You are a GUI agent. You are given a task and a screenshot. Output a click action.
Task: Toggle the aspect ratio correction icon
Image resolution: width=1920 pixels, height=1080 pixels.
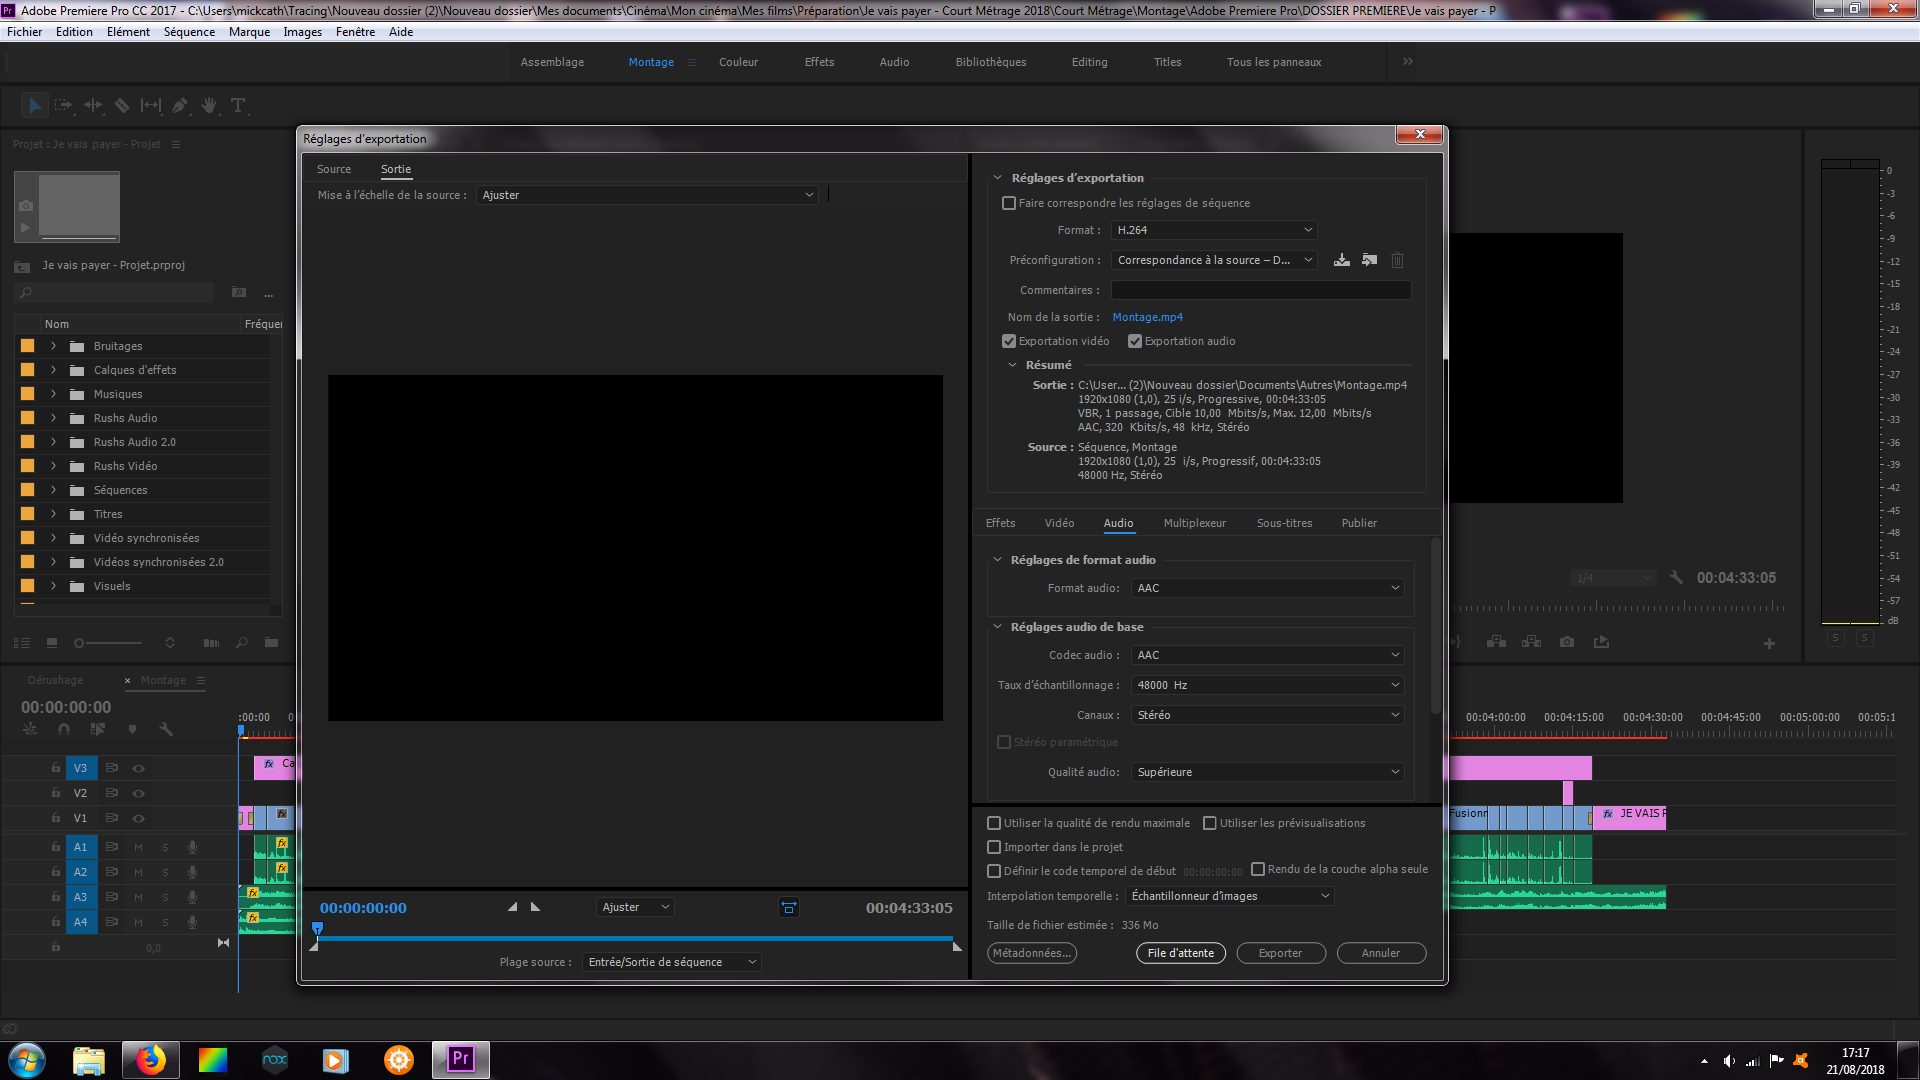pyautogui.click(x=789, y=908)
